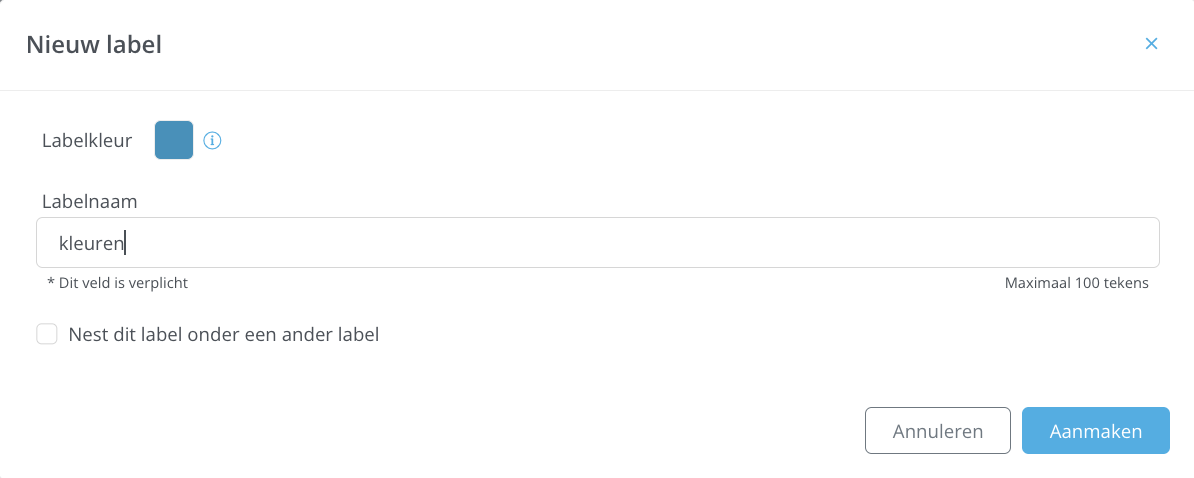Enable nesting under another label checkbox

point(47,334)
